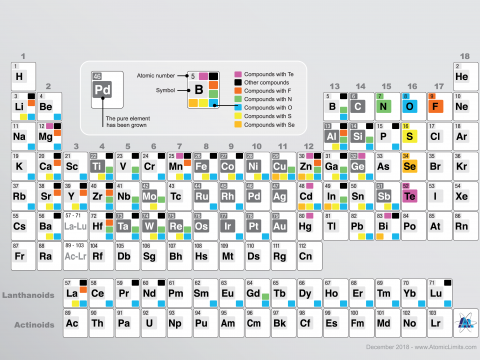Screen dimensions: 480x360
Task: Click the blue Compounds with O swatch
Action: click(238, 107)
